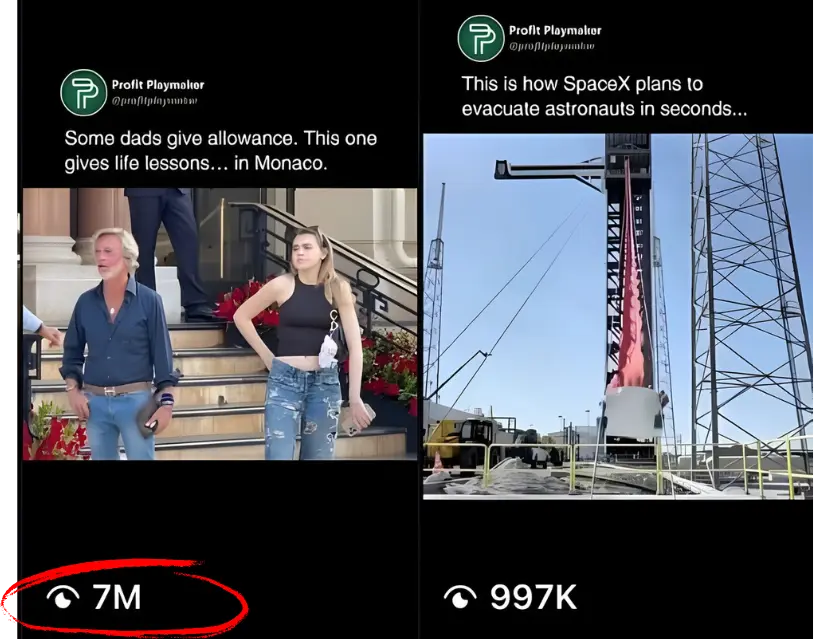
Task: Click the red flowers by the stairs
Action: [x=247, y=304]
